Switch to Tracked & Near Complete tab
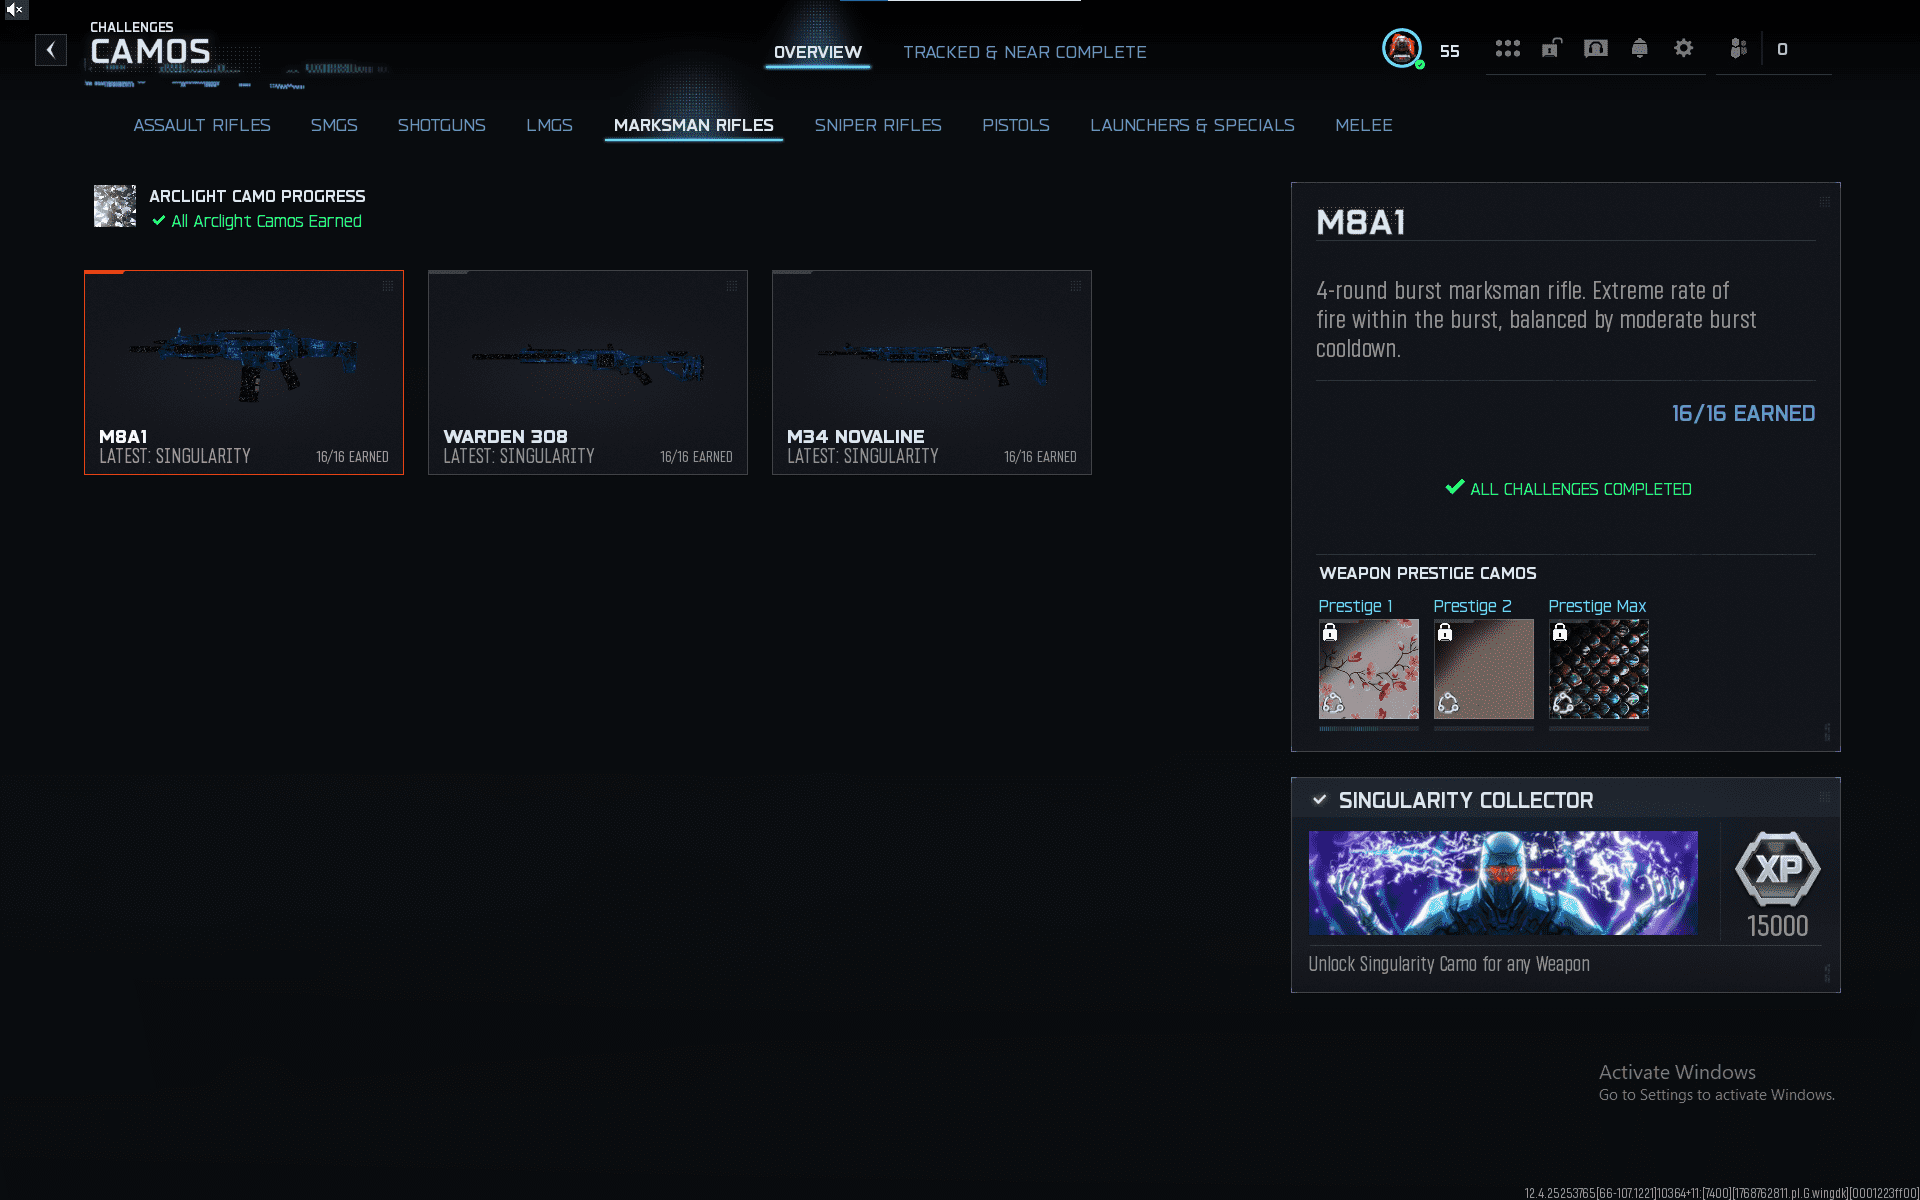Image resolution: width=1920 pixels, height=1200 pixels. [x=1025, y=52]
